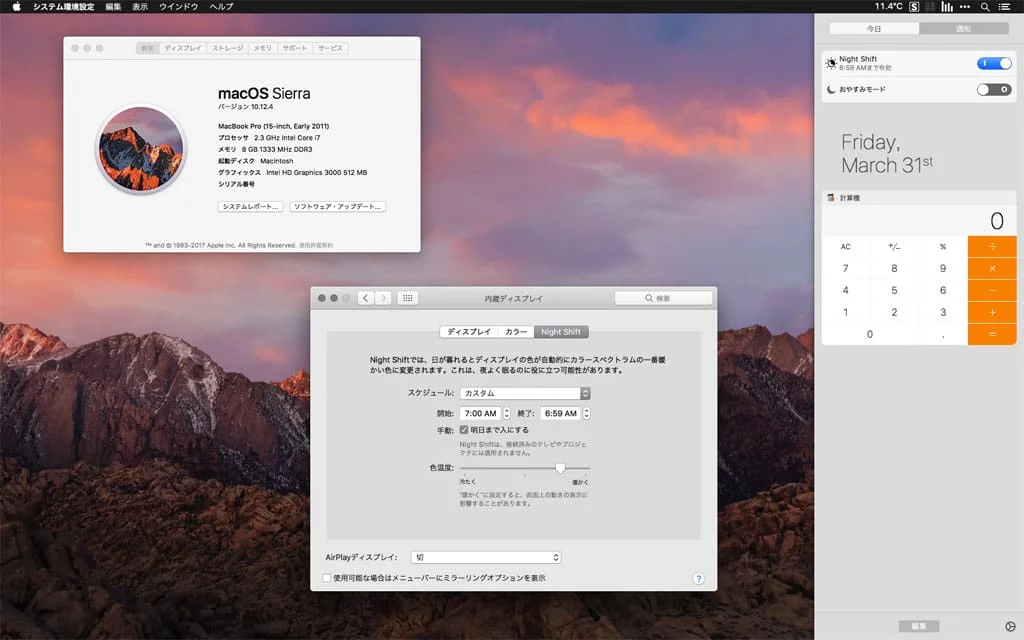The width and height of the screenshot is (1024, 640).
Task: Click the three dots menu bar icon
Action: pos(965,7)
